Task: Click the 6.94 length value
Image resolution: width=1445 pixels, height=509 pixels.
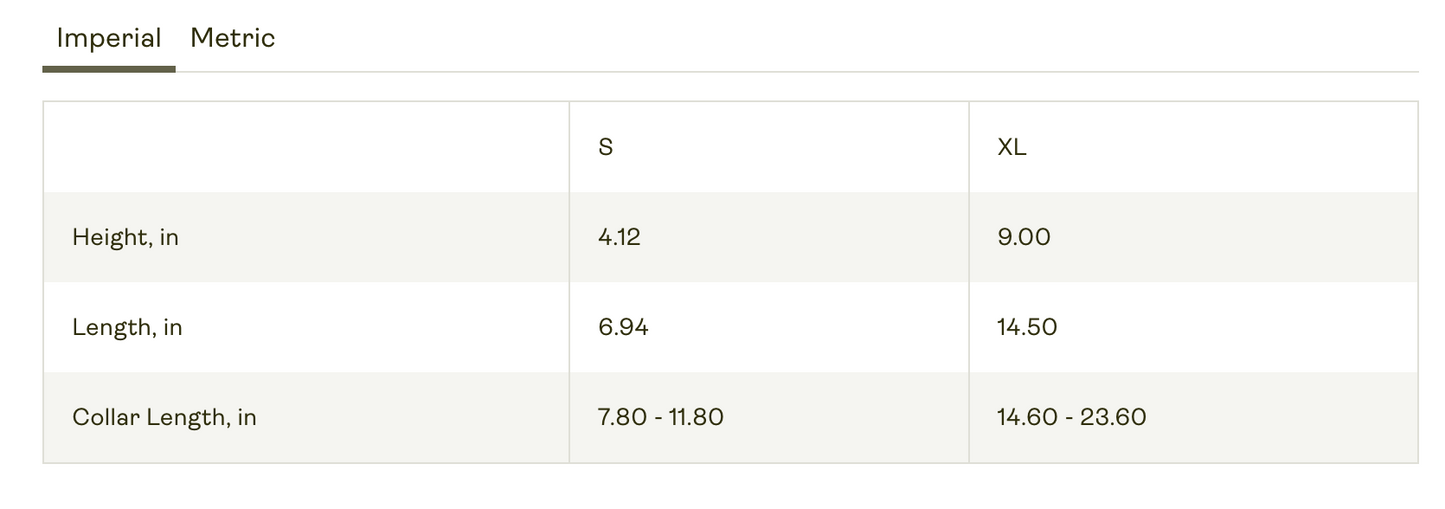Action: tap(623, 327)
